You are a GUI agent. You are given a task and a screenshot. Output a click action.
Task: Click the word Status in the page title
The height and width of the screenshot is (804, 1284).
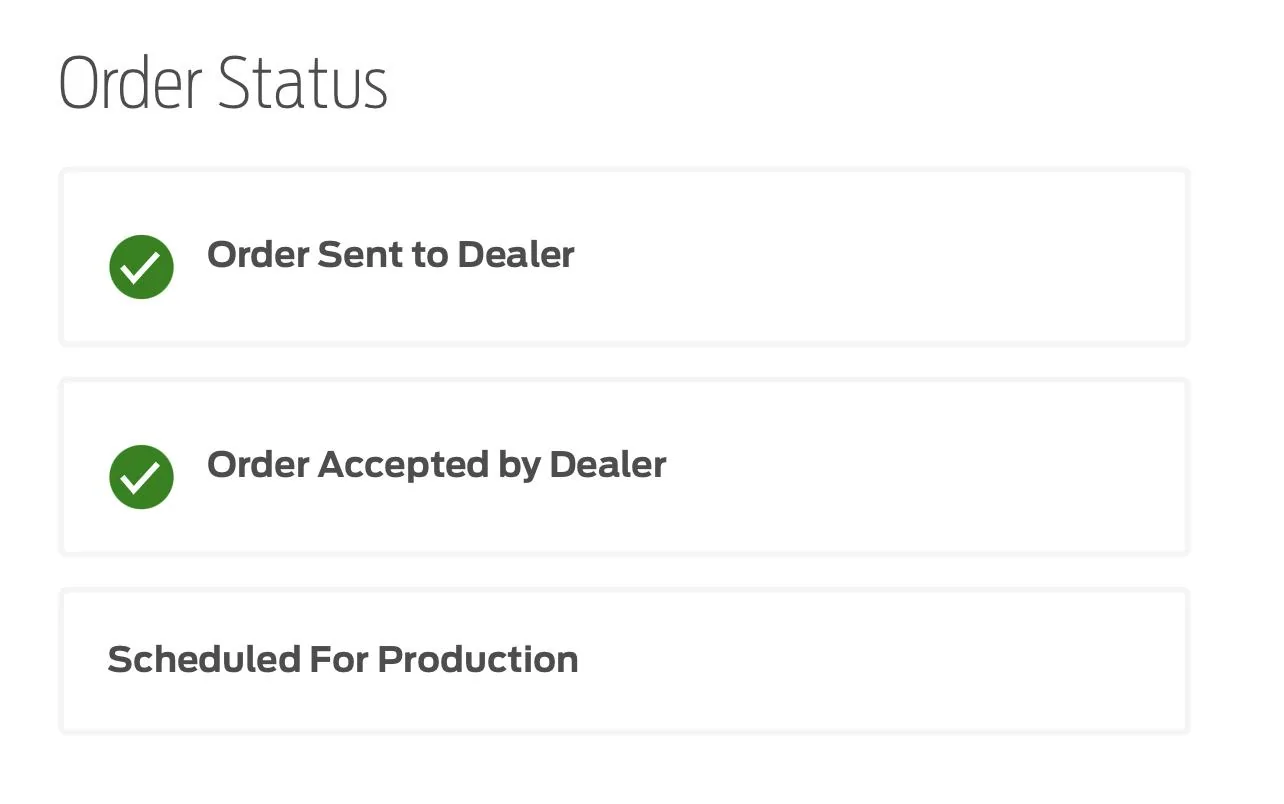(303, 83)
